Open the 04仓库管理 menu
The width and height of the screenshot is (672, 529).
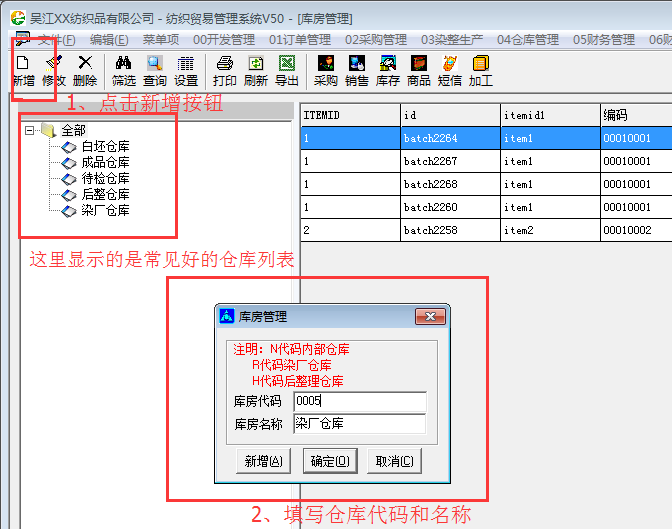click(x=528, y=40)
